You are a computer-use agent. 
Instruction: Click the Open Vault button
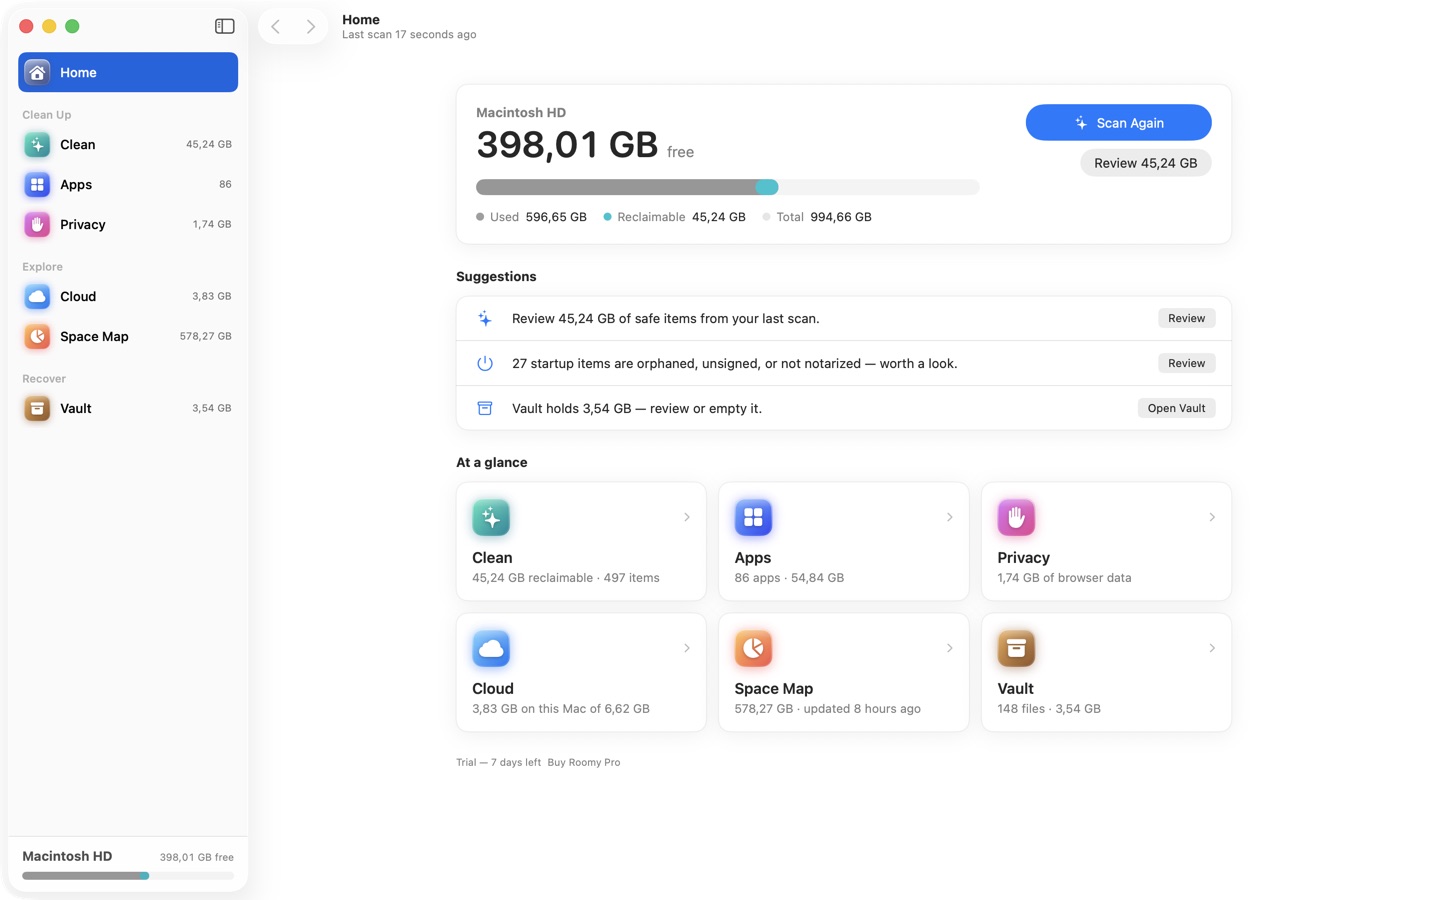pos(1176,408)
